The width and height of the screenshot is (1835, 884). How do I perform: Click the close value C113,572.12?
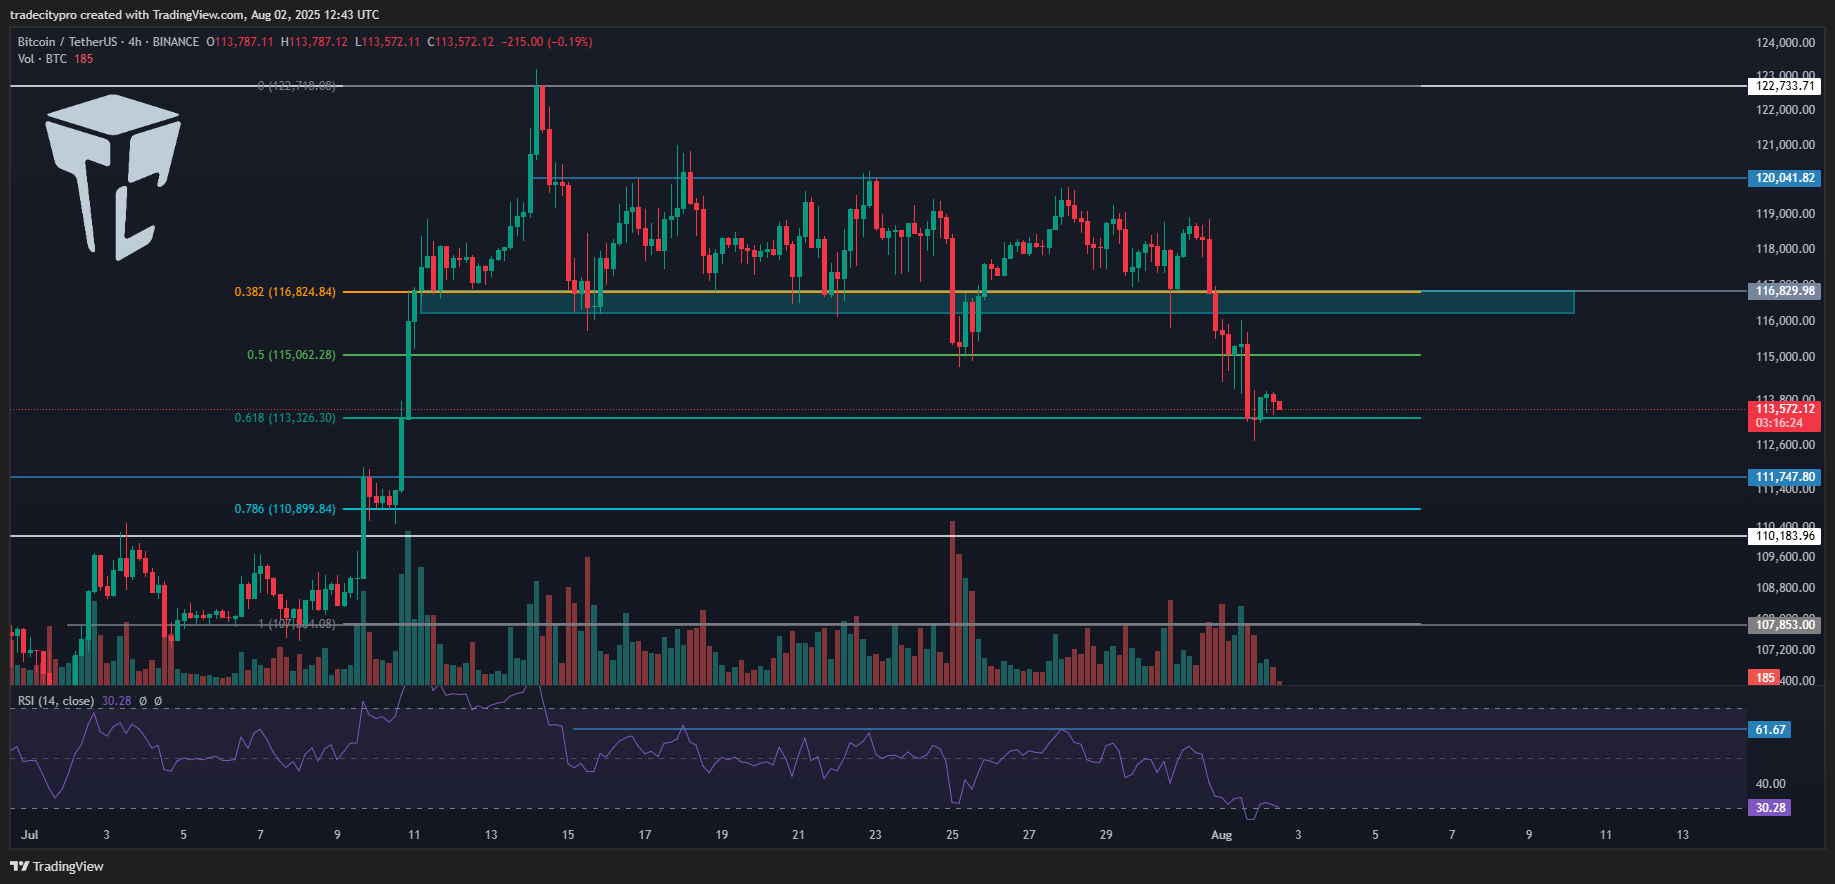(x=461, y=42)
